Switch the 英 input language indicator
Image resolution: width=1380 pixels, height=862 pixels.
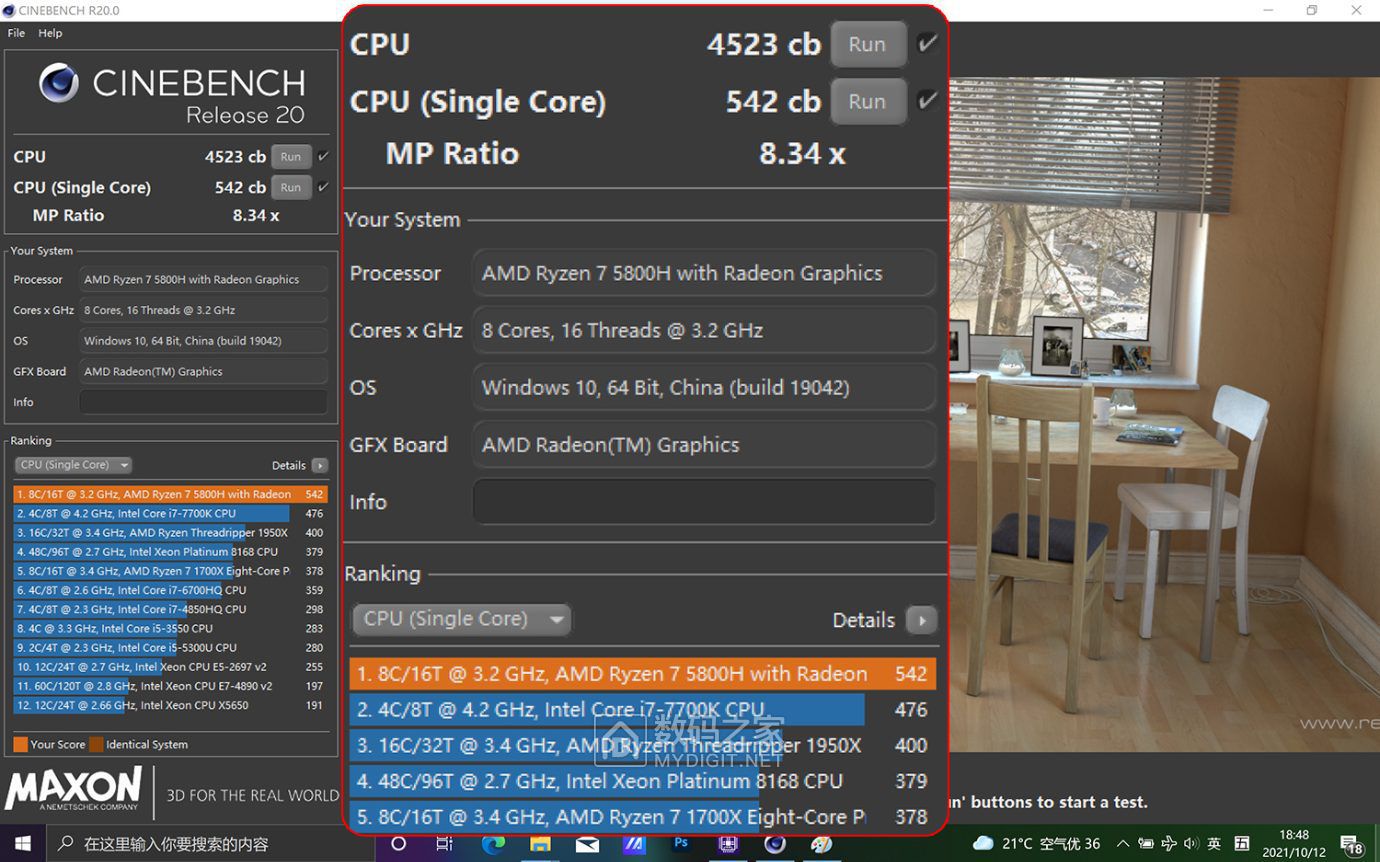(1214, 843)
